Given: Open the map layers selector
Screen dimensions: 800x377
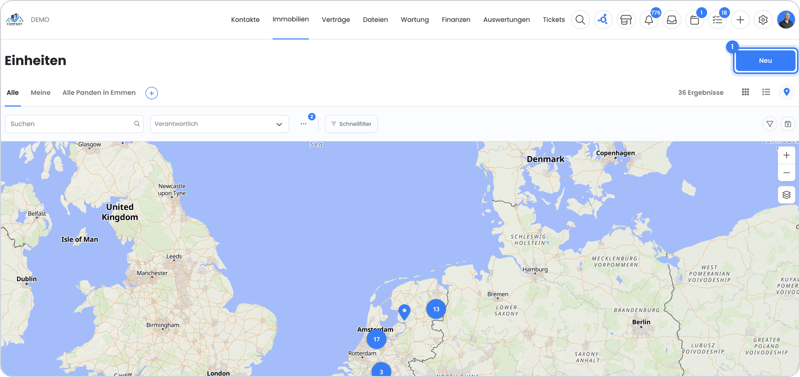Looking at the screenshot, I should tap(786, 194).
